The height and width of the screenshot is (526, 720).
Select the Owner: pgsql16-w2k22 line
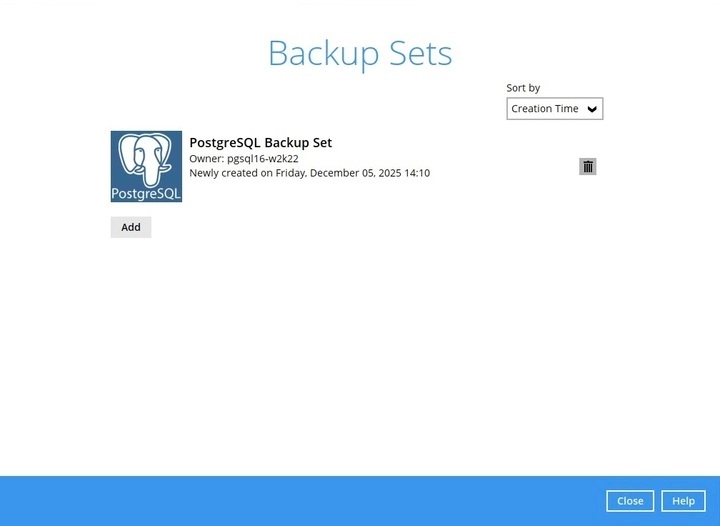click(x=244, y=159)
